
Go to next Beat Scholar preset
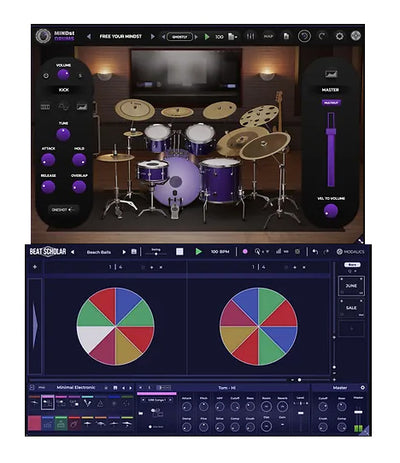tap(124, 252)
